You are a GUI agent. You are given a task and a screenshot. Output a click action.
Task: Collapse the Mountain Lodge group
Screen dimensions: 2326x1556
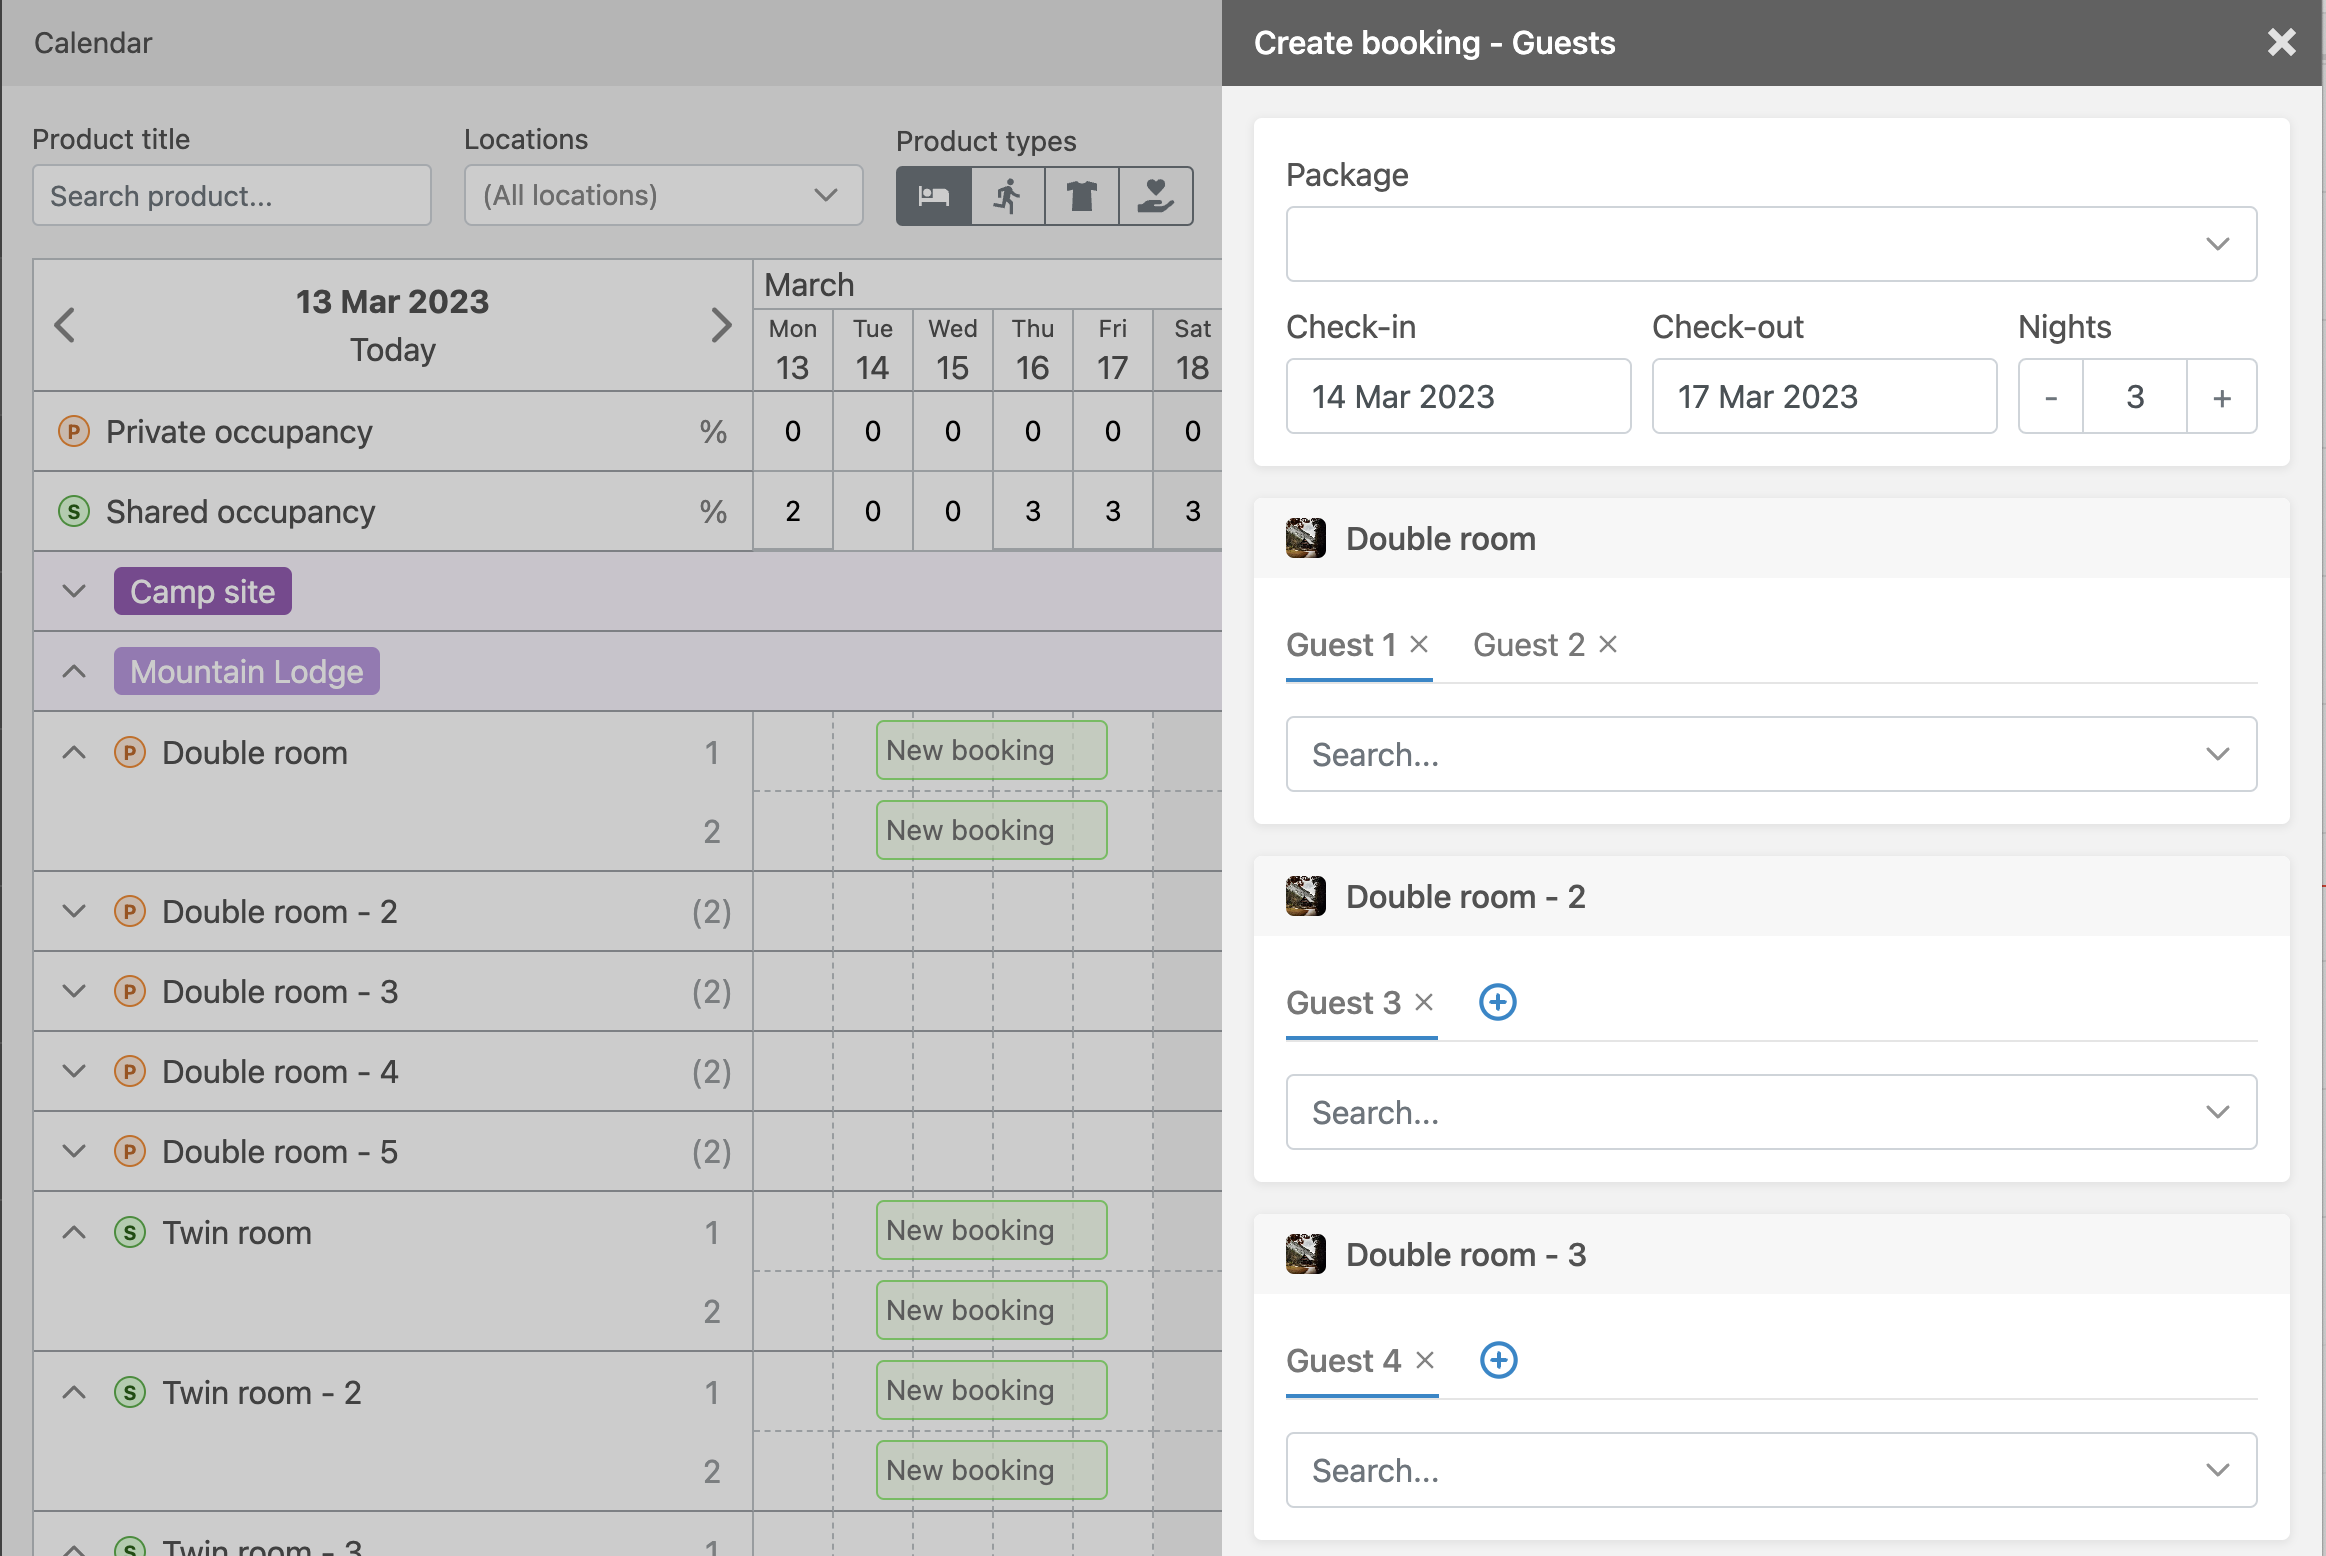74,671
